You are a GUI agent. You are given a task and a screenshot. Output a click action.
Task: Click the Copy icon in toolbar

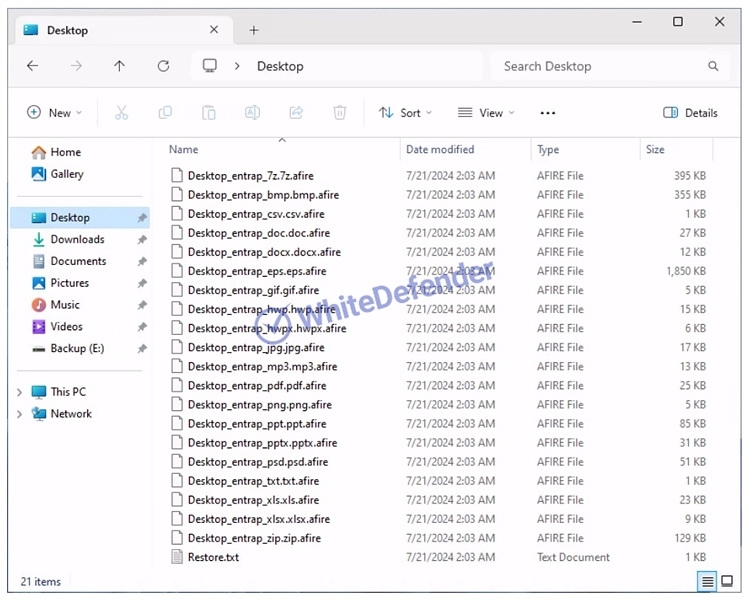click(x=165, y=113)
